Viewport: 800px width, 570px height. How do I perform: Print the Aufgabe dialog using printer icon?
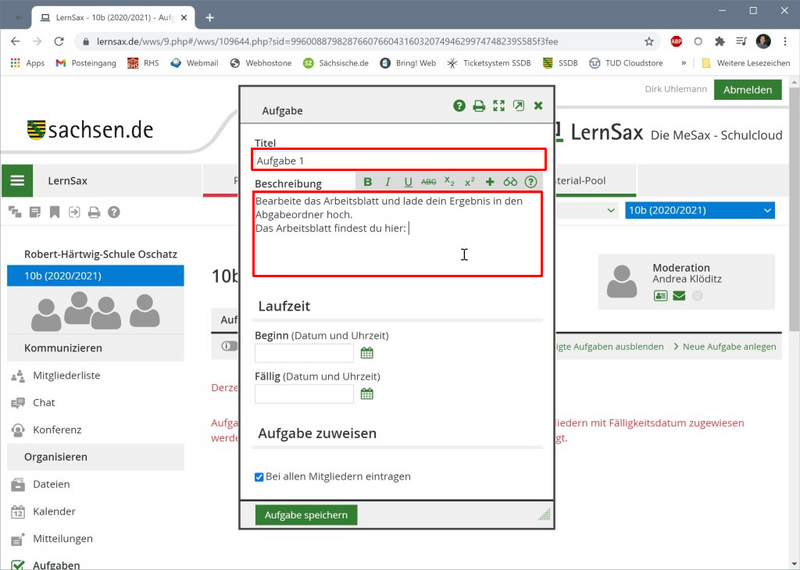[x=479, y=106]
